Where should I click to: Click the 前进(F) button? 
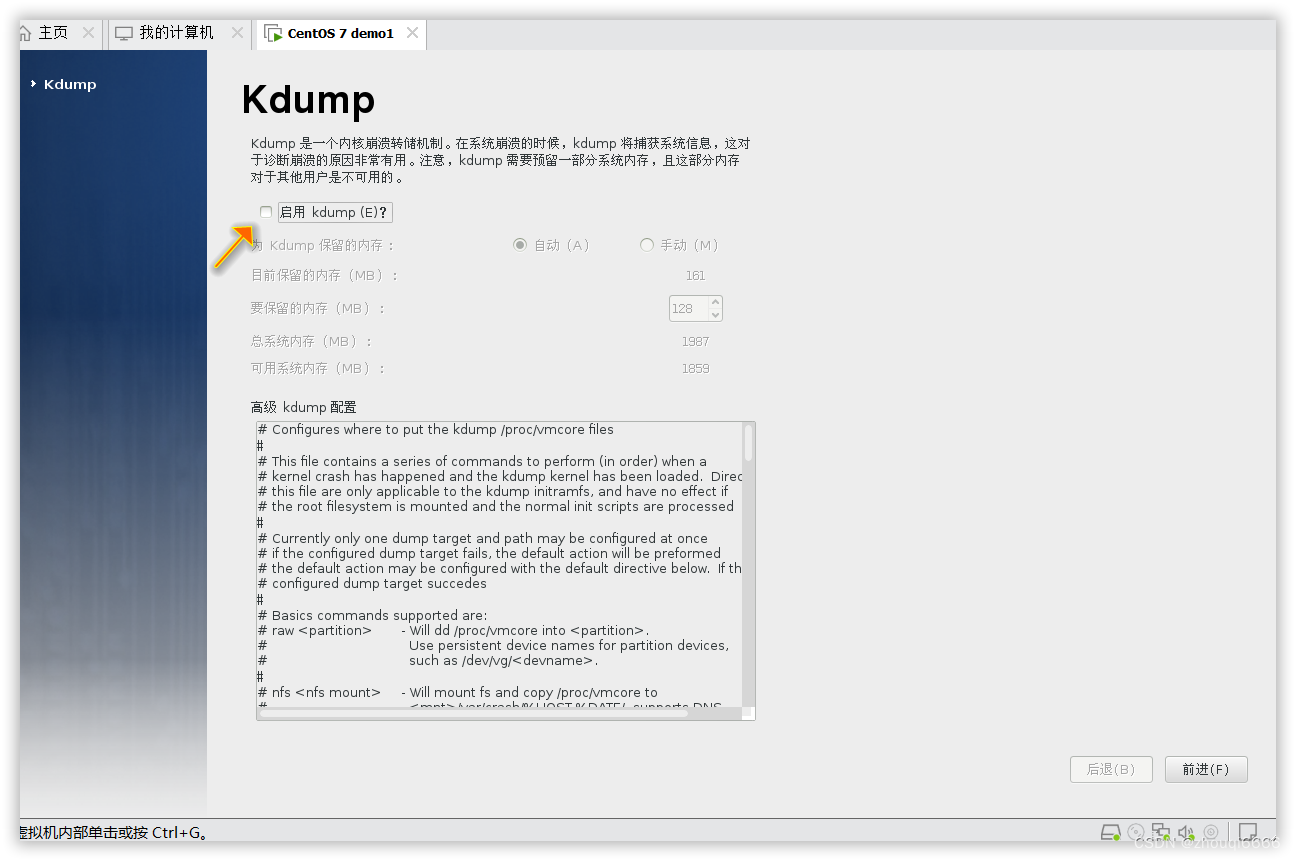(x=1206, y=769)
